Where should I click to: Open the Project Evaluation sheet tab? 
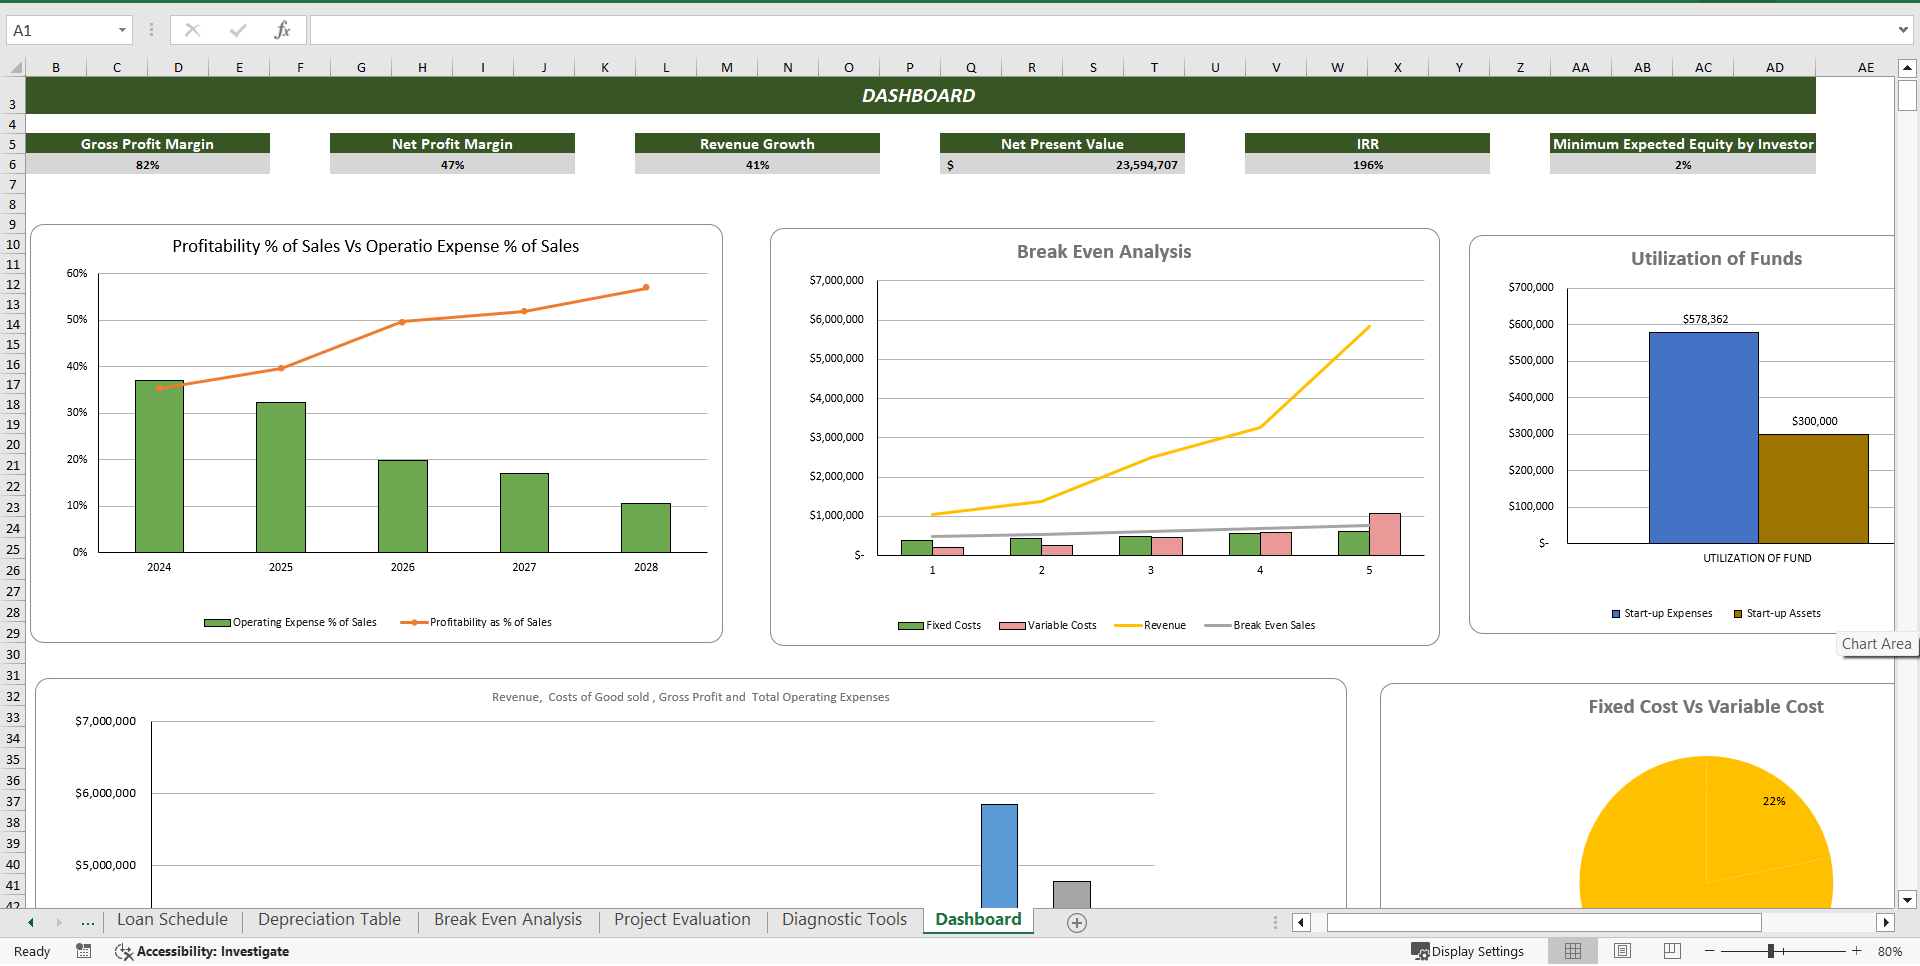[x=682, y=920]
